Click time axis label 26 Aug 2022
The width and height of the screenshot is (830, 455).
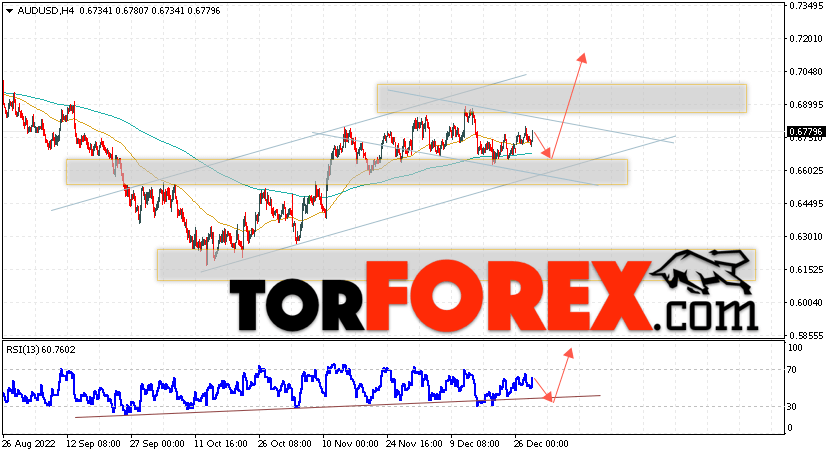(x=29, y=443)
